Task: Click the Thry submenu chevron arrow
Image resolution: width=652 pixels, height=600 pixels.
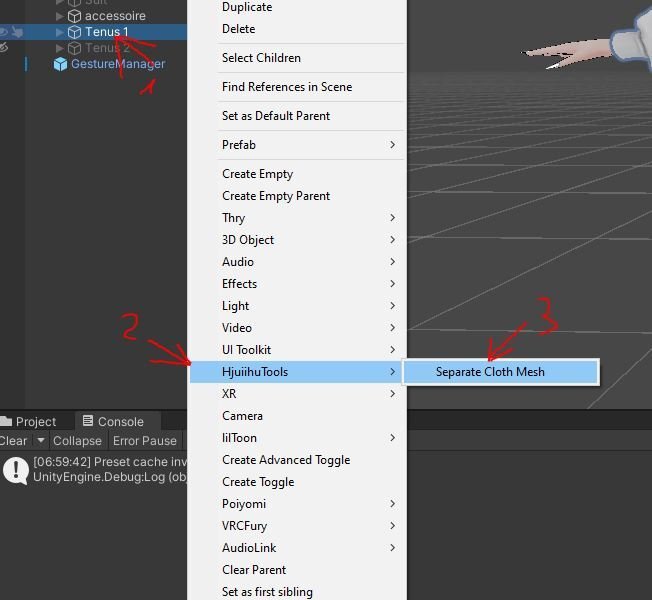Action: click(x=393, y=218)
